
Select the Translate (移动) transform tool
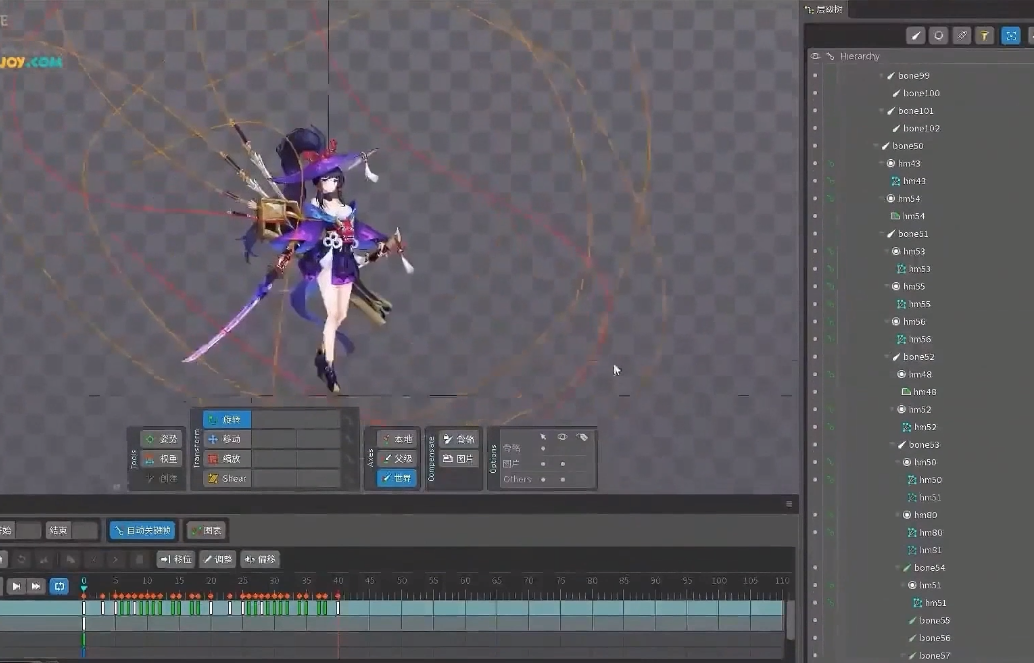coord(227,439)
